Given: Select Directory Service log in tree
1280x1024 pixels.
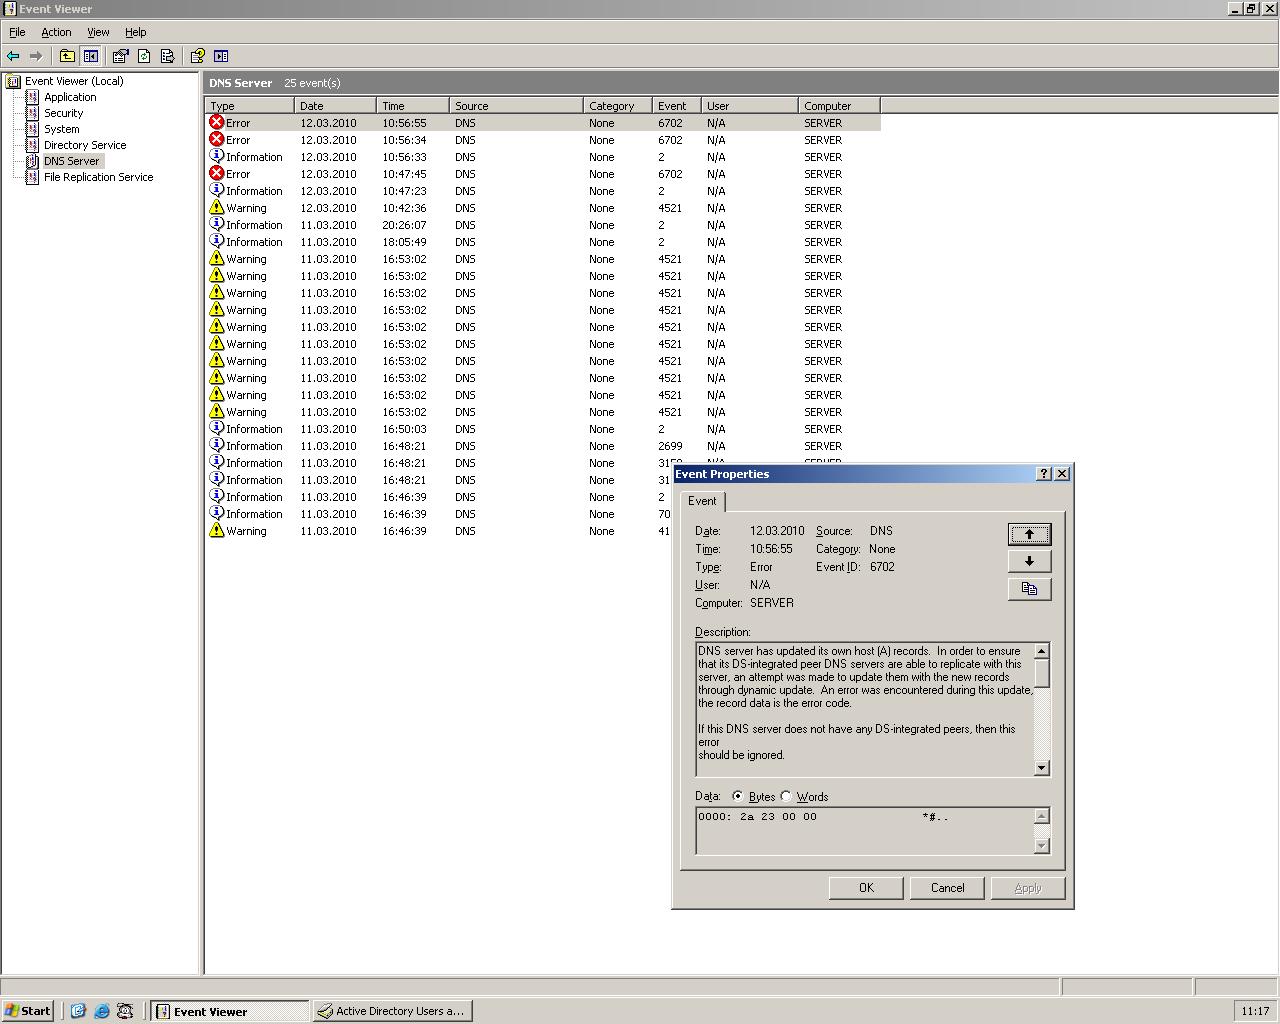Looking at the screenshot, I should tap(84, 145).
